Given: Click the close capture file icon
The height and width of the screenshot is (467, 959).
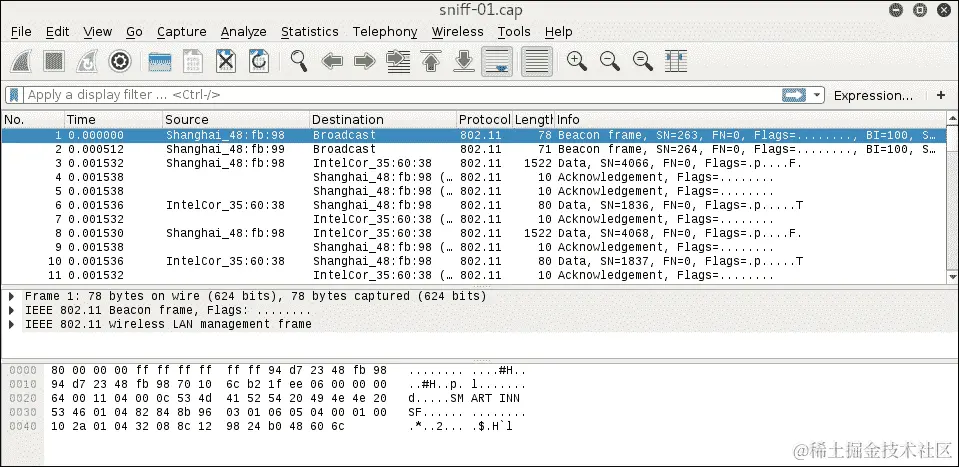Looking at the screenshot, I should (226, 62).
